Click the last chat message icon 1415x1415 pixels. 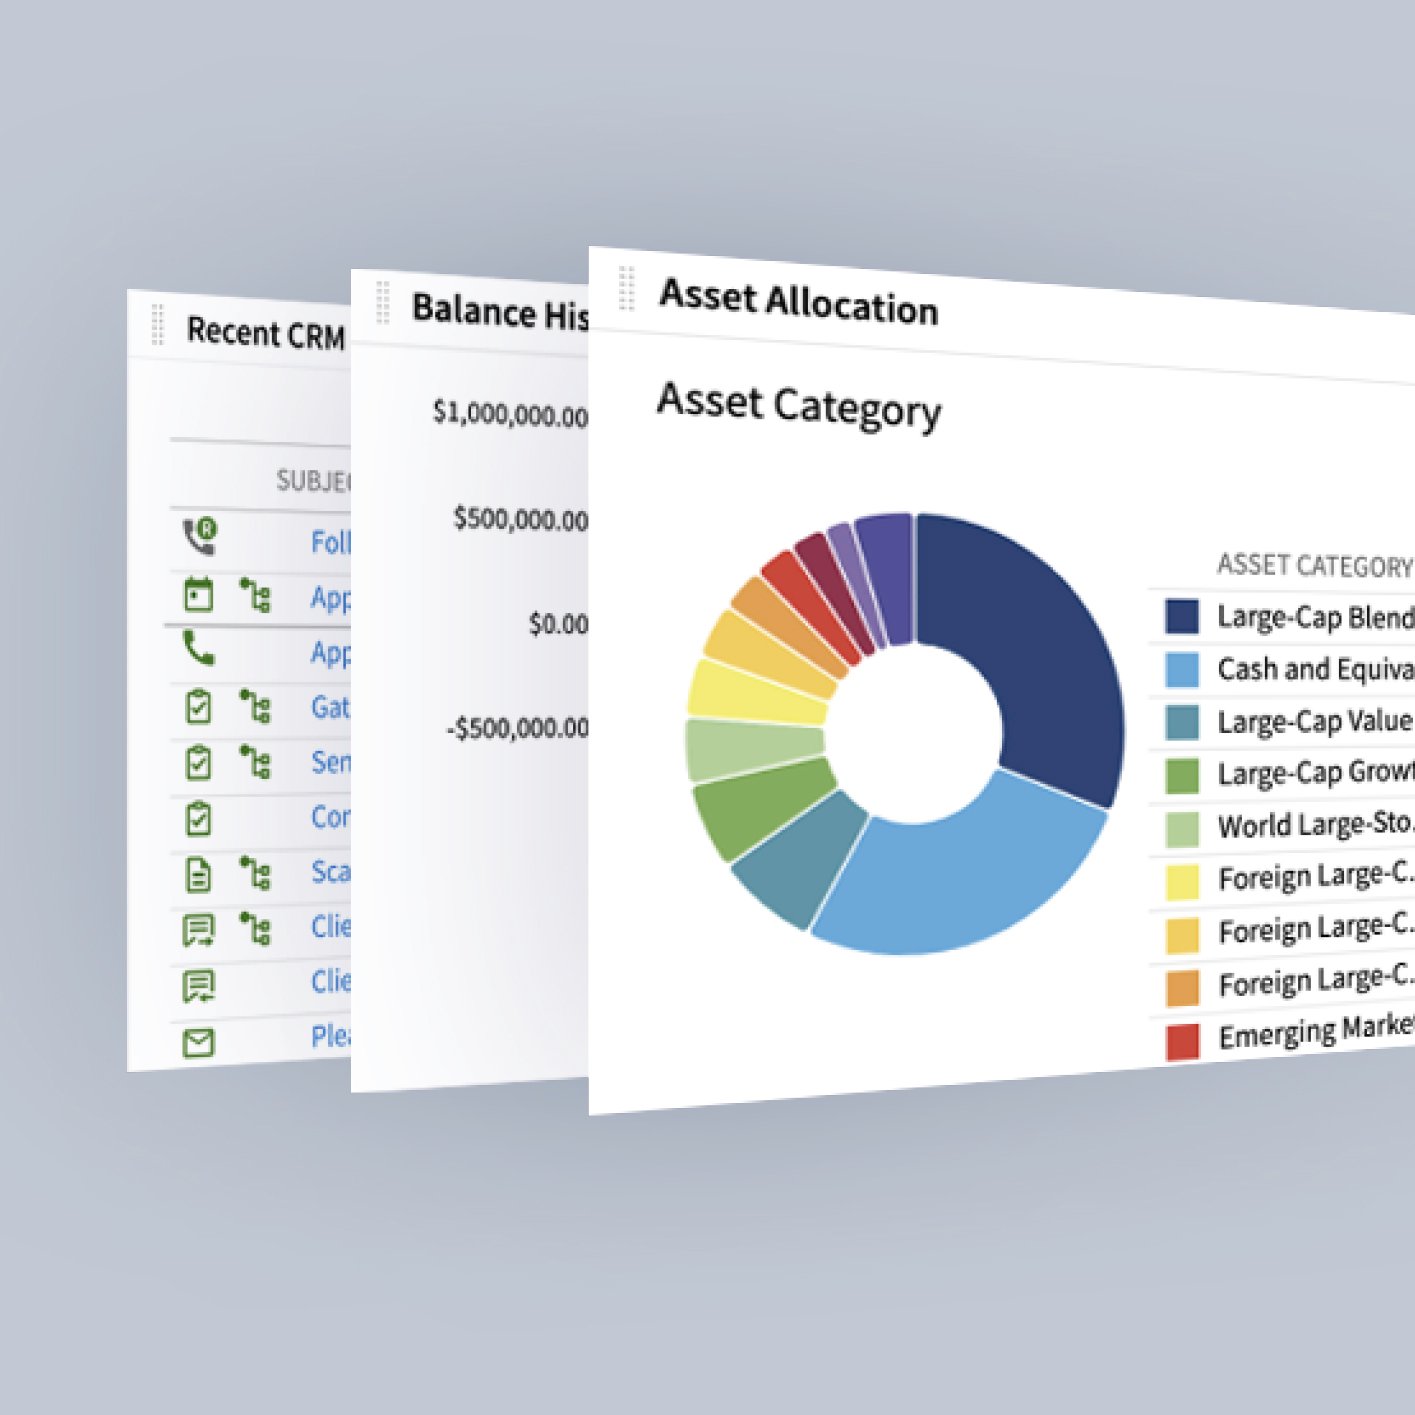[199, 986]
